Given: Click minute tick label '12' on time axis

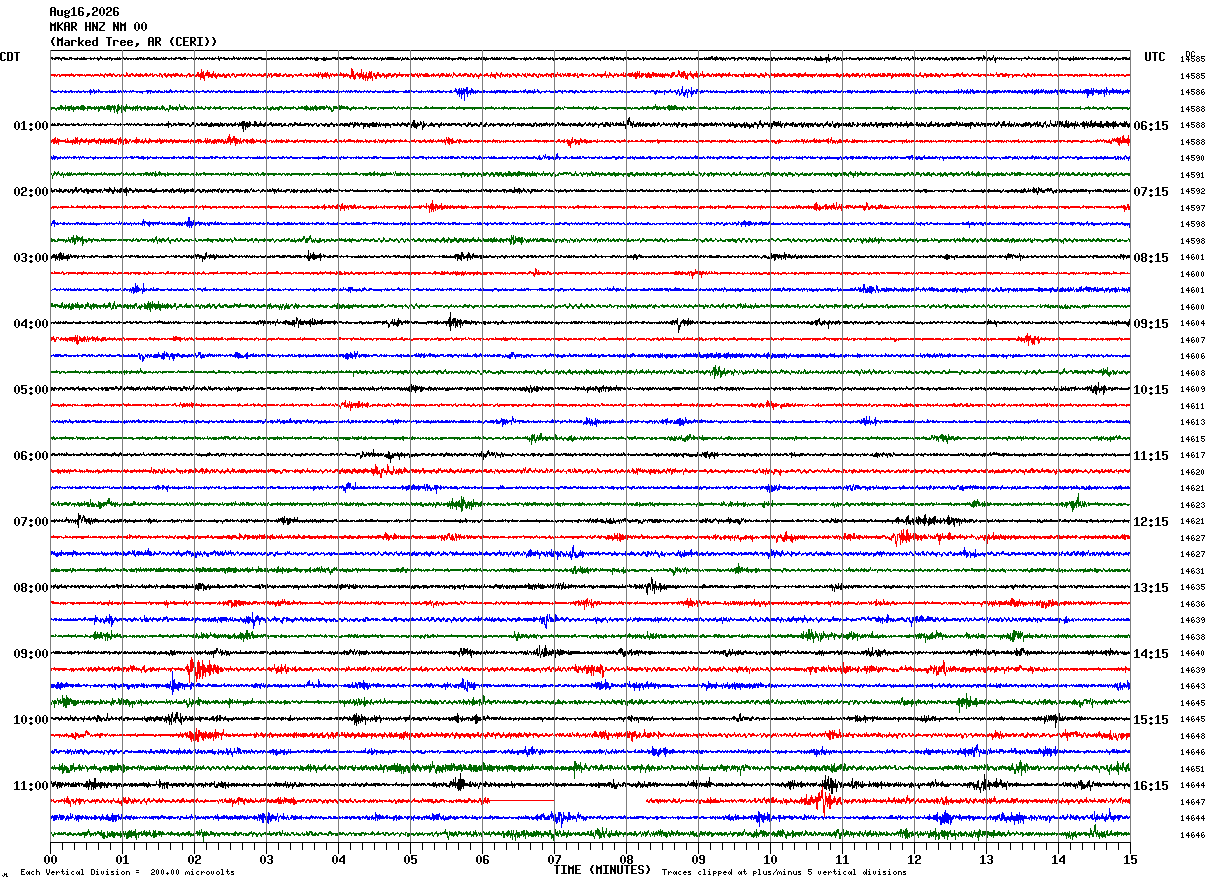Looking at the screenshot, I should click(914, 860).
